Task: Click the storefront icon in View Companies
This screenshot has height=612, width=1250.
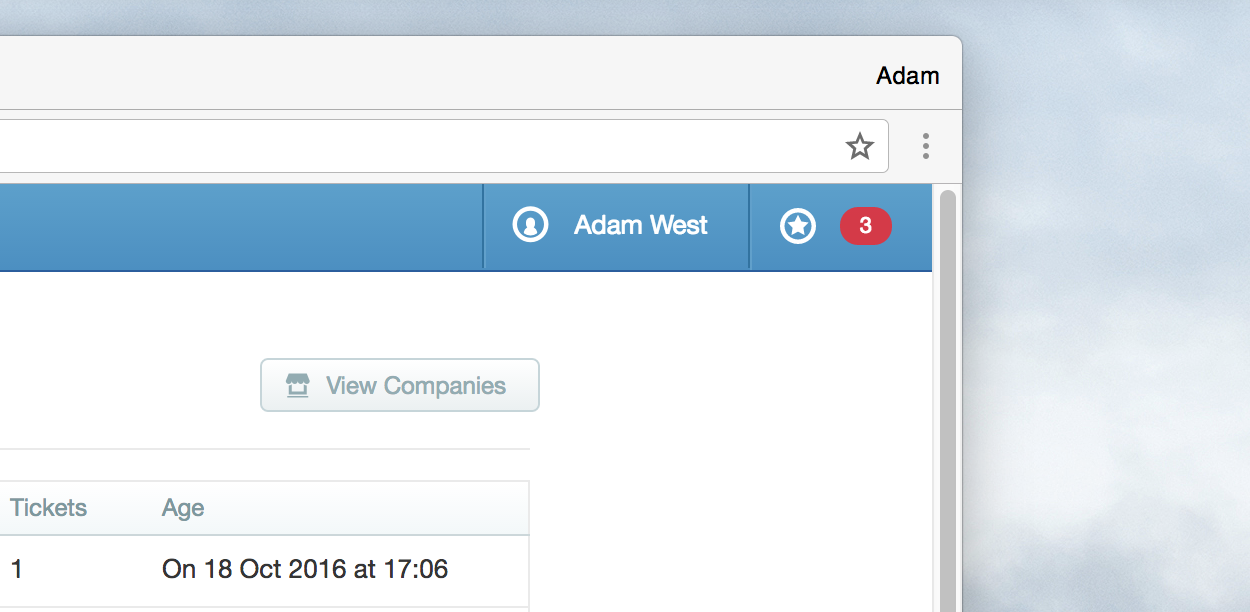Action: (297, 385)
